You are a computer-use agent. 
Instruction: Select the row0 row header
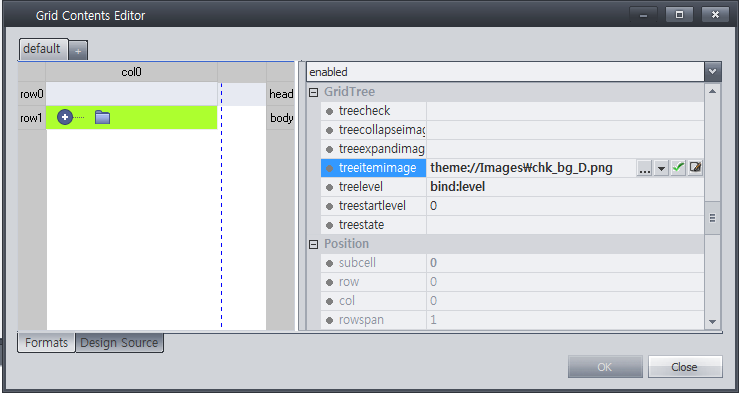[x=32, y=94]
